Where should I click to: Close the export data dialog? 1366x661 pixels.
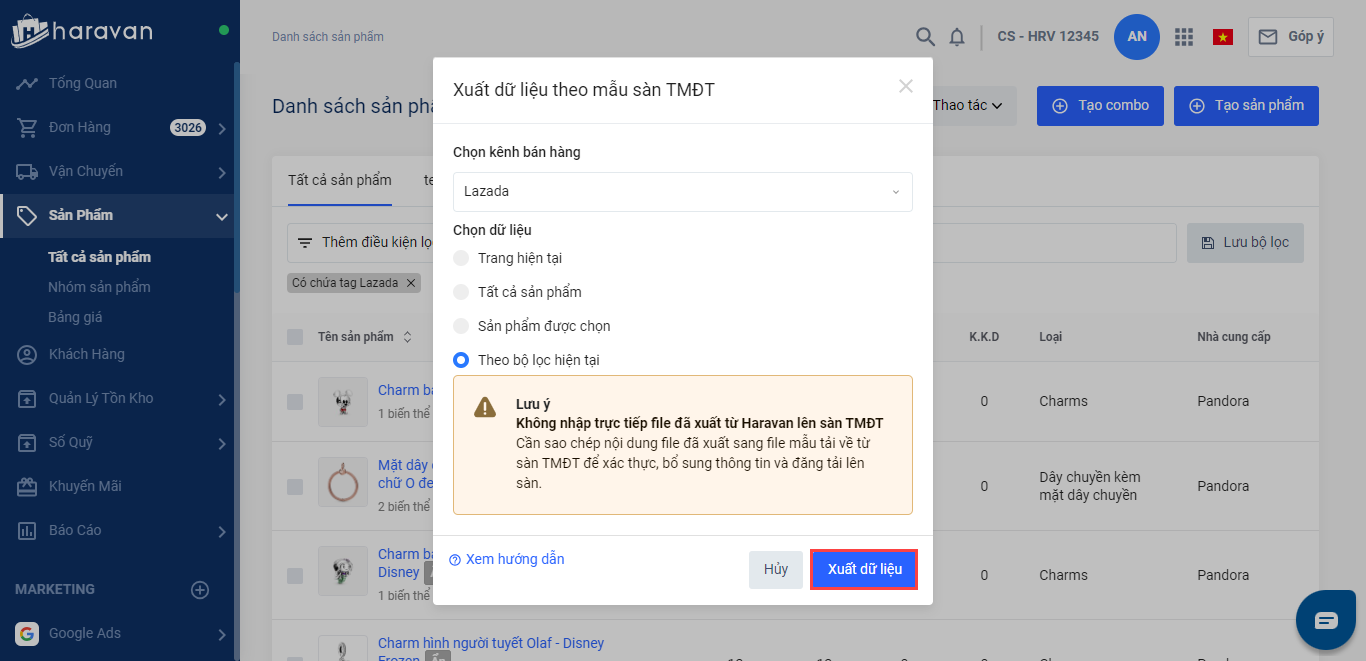[x=906, y=87]
